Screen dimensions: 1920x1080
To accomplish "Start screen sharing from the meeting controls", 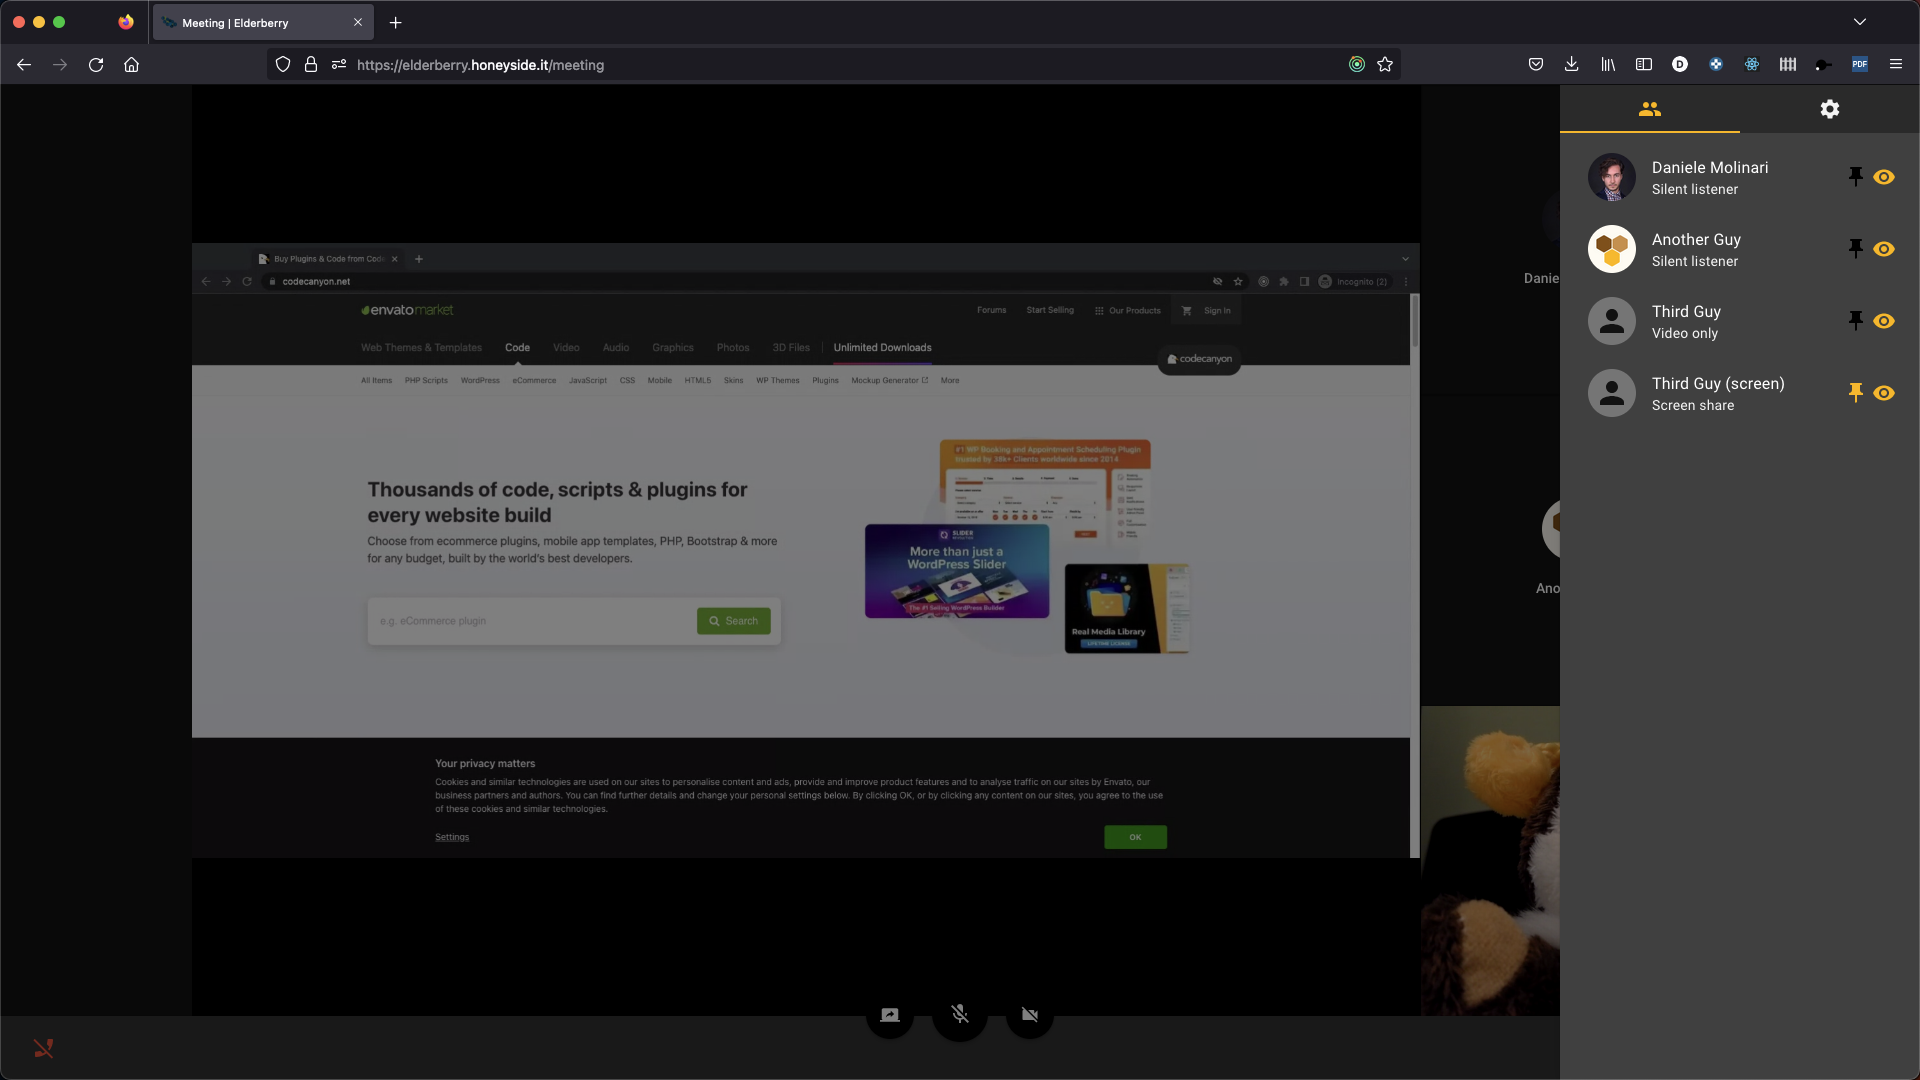I will [889, 1014].
